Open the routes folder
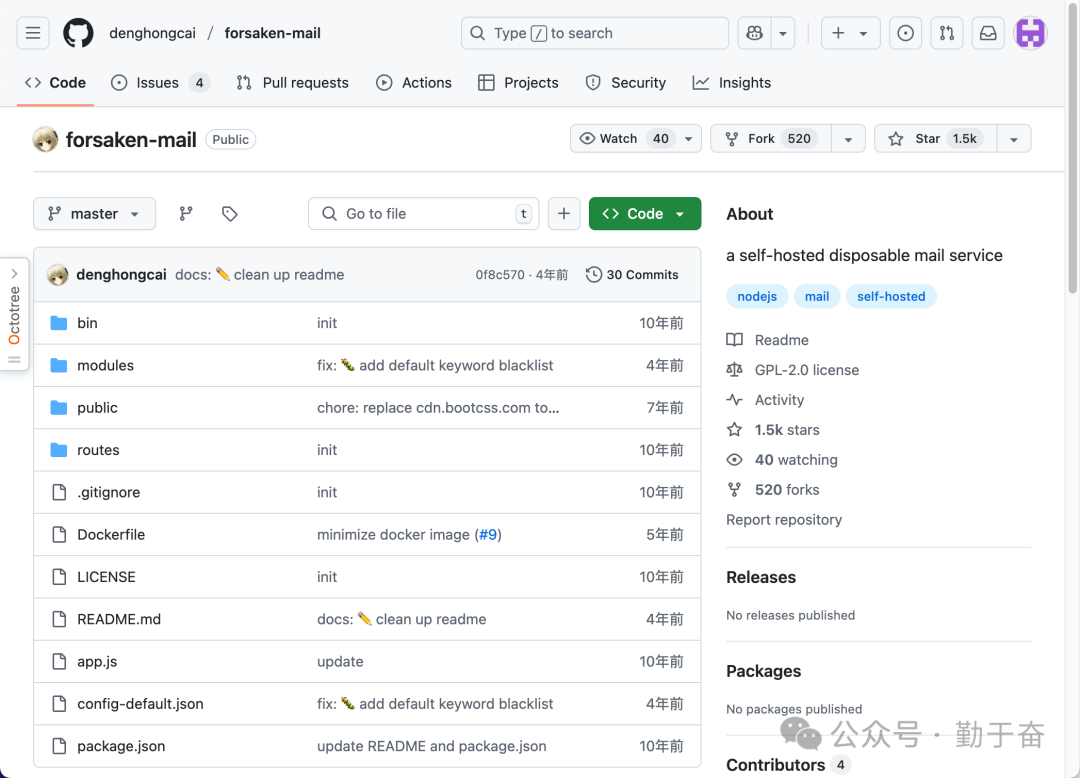The image size is (1080, 778). coord(98,450)
